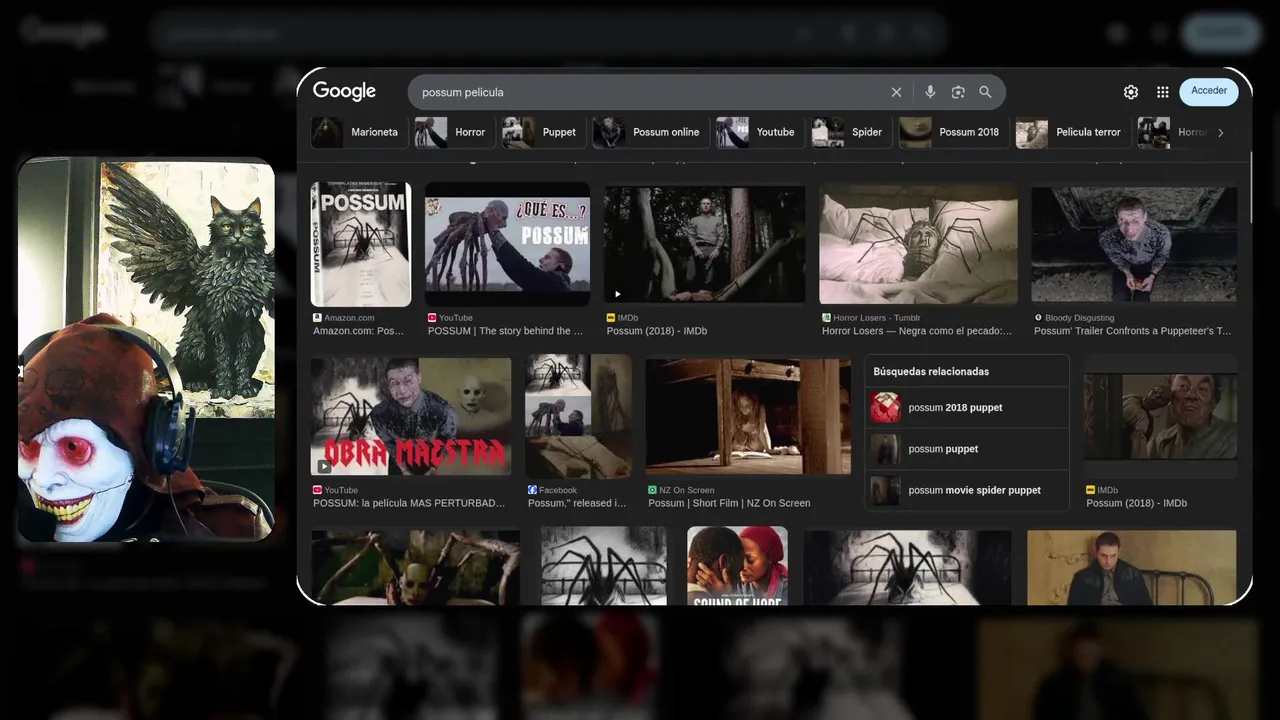Open the Google logo homepage link
The image size is (1280, 720).
(344, 91)
